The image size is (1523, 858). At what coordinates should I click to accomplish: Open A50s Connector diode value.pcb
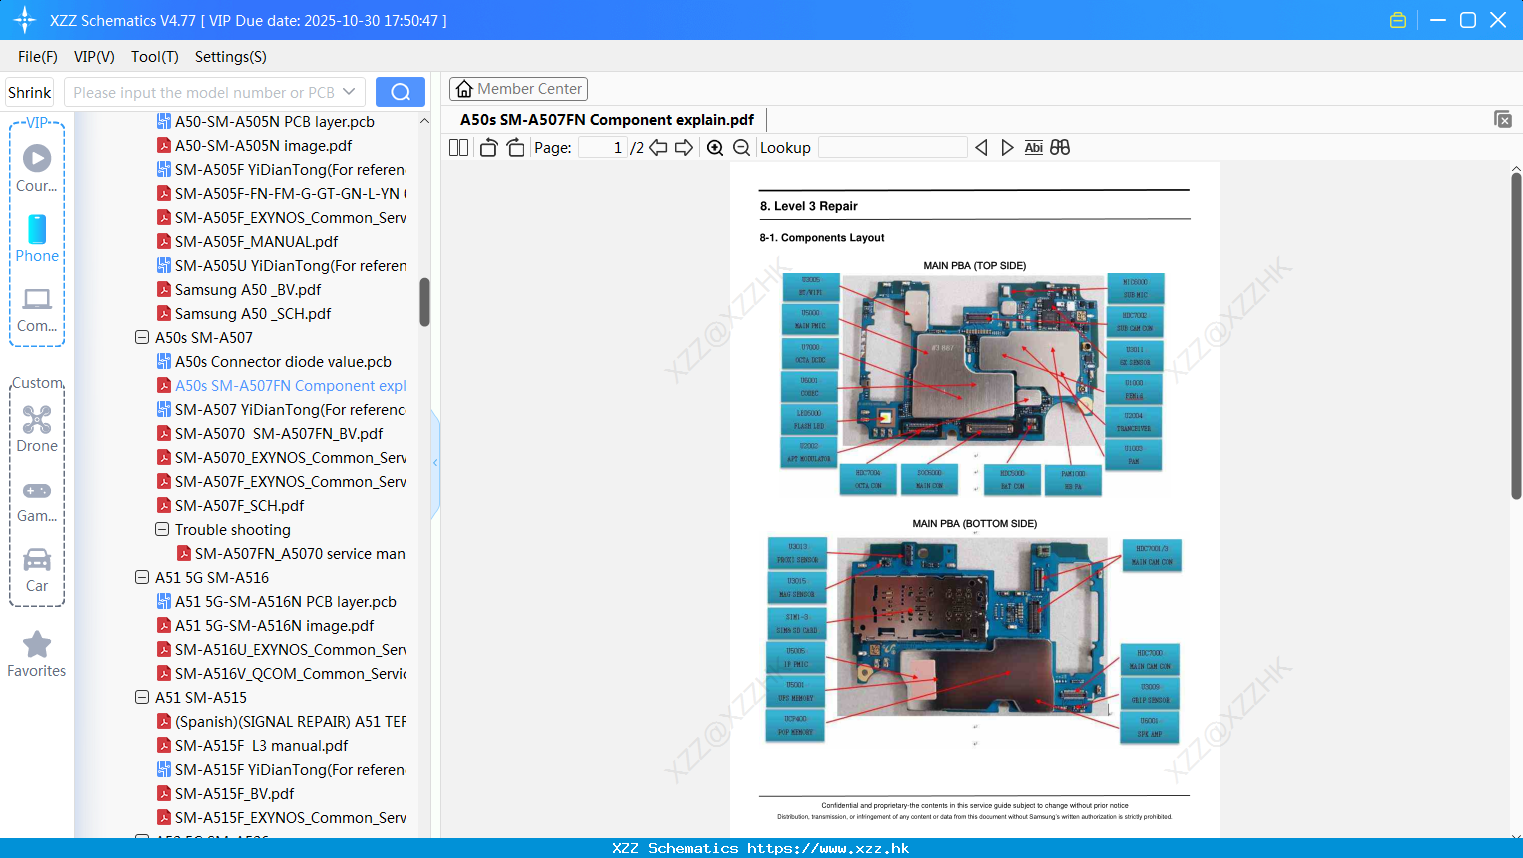click(x=283, y=362)
